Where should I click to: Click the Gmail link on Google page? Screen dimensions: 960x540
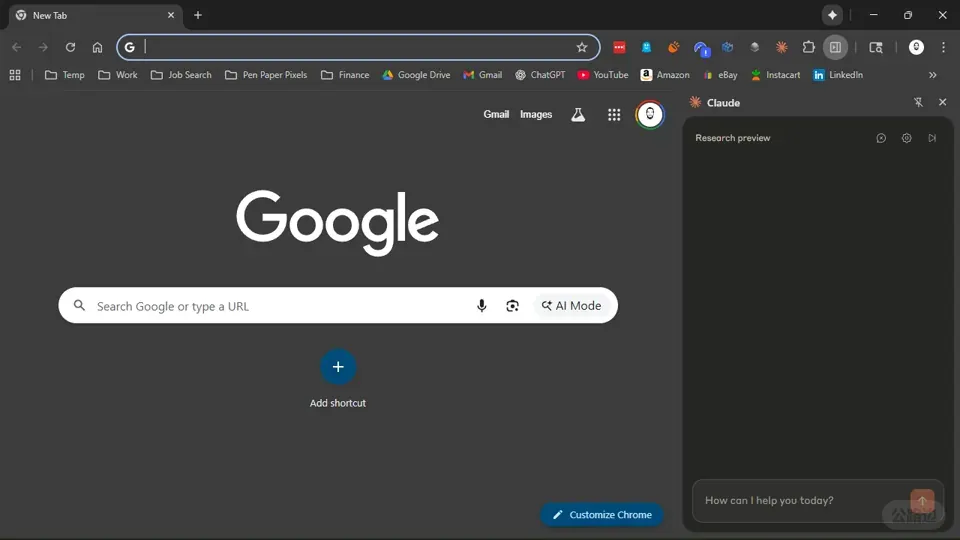496,114
